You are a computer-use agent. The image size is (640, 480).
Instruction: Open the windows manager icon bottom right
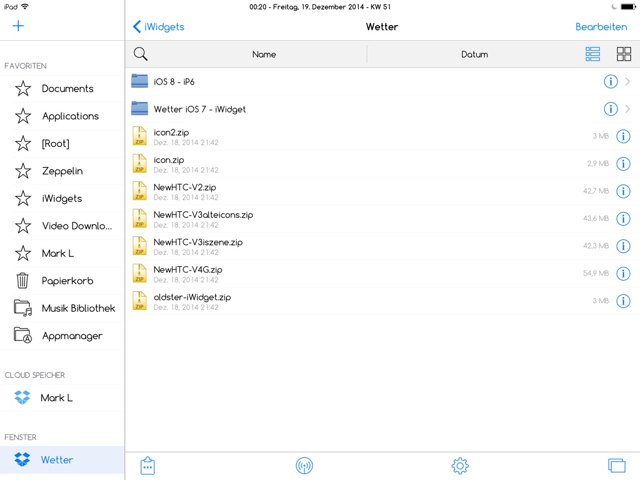pyautogui.click(x=616, y=466)
